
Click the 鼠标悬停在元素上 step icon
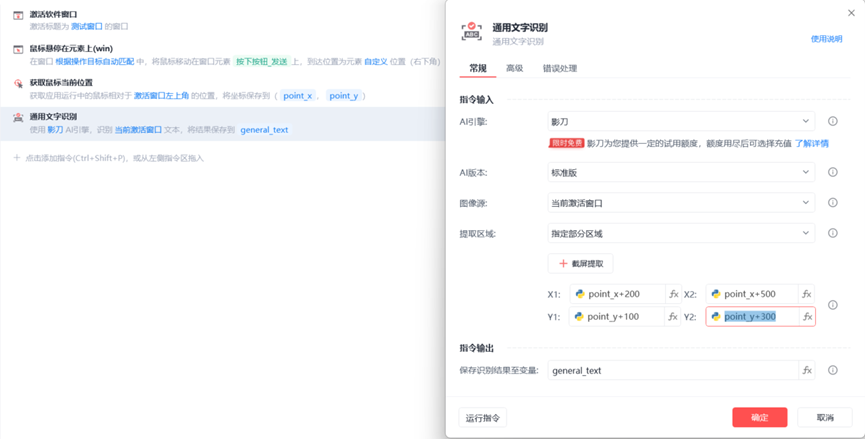point(18,49)
